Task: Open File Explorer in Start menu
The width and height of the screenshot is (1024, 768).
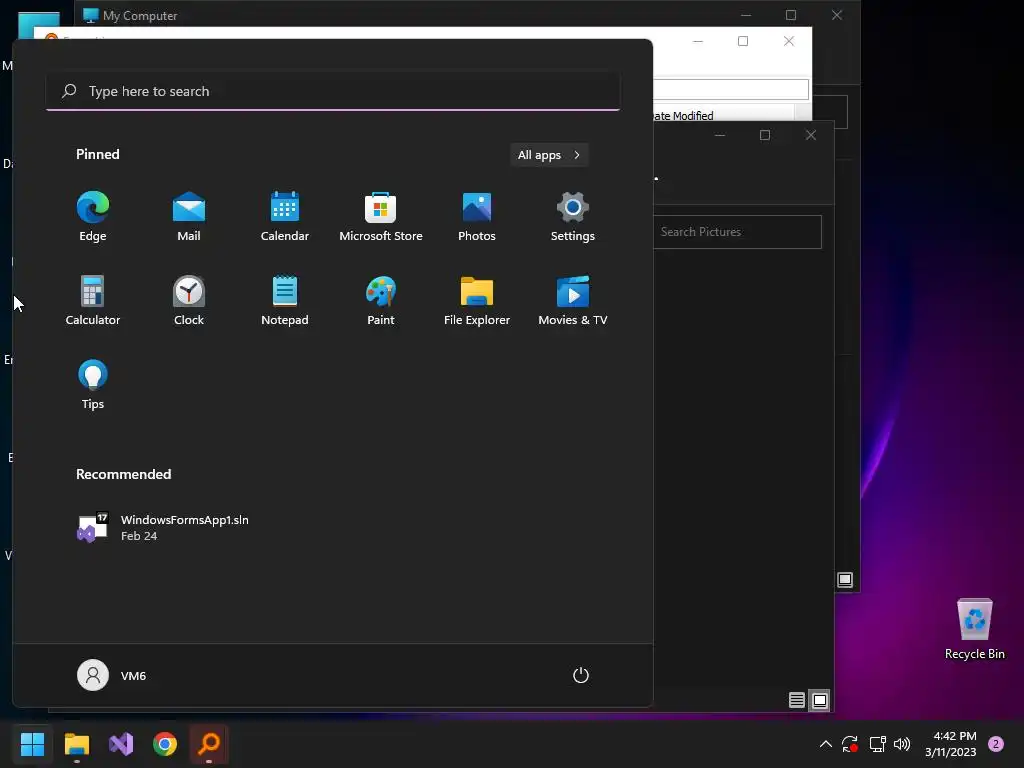Action: 477,300
